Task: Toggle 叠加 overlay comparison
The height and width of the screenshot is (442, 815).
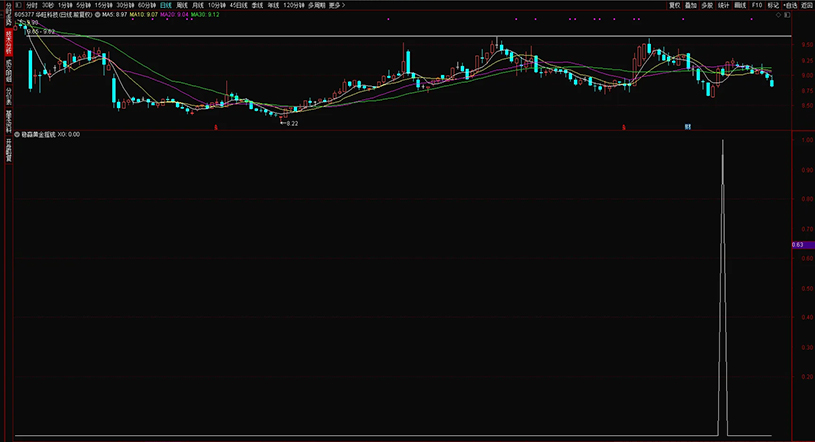Action: pyautogui.click(x=691, y=5)
